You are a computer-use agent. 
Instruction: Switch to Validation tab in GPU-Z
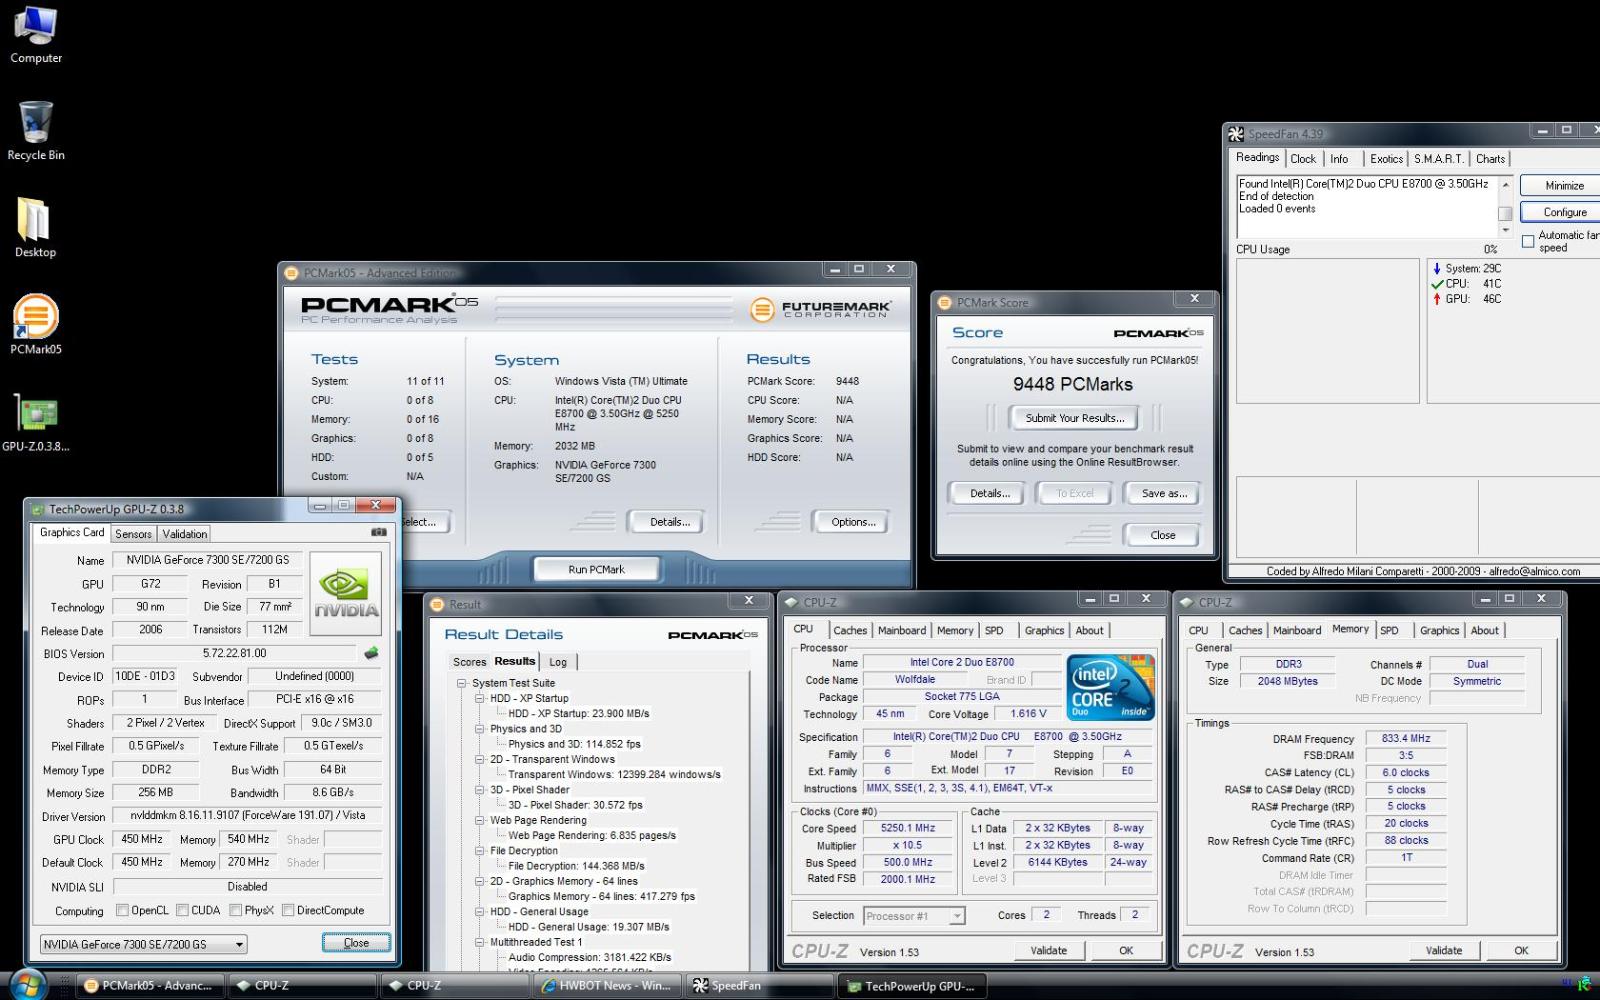185,534
